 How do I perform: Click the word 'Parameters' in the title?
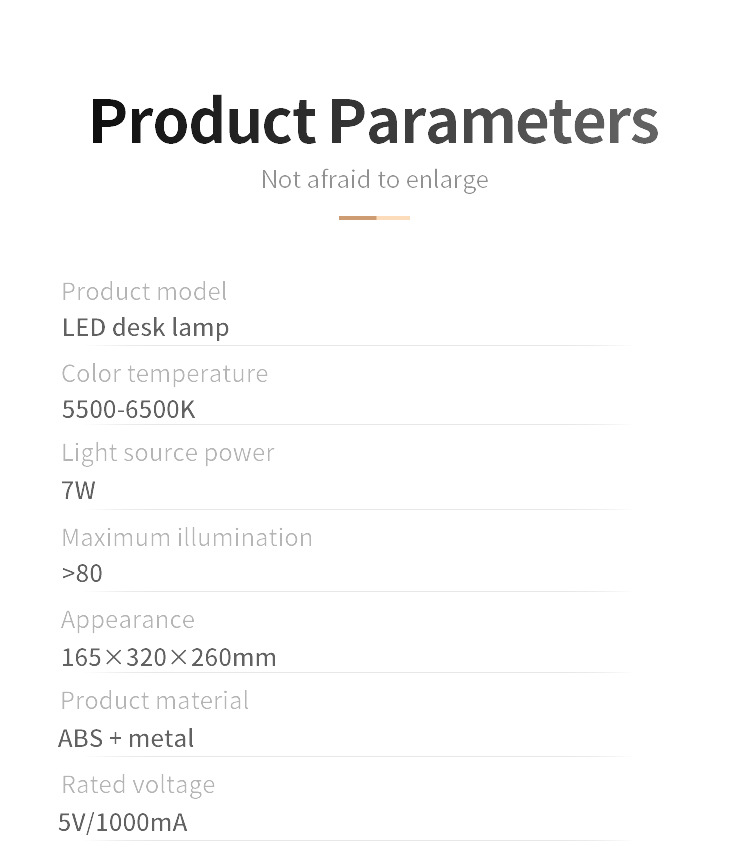[x=493, y=122]
